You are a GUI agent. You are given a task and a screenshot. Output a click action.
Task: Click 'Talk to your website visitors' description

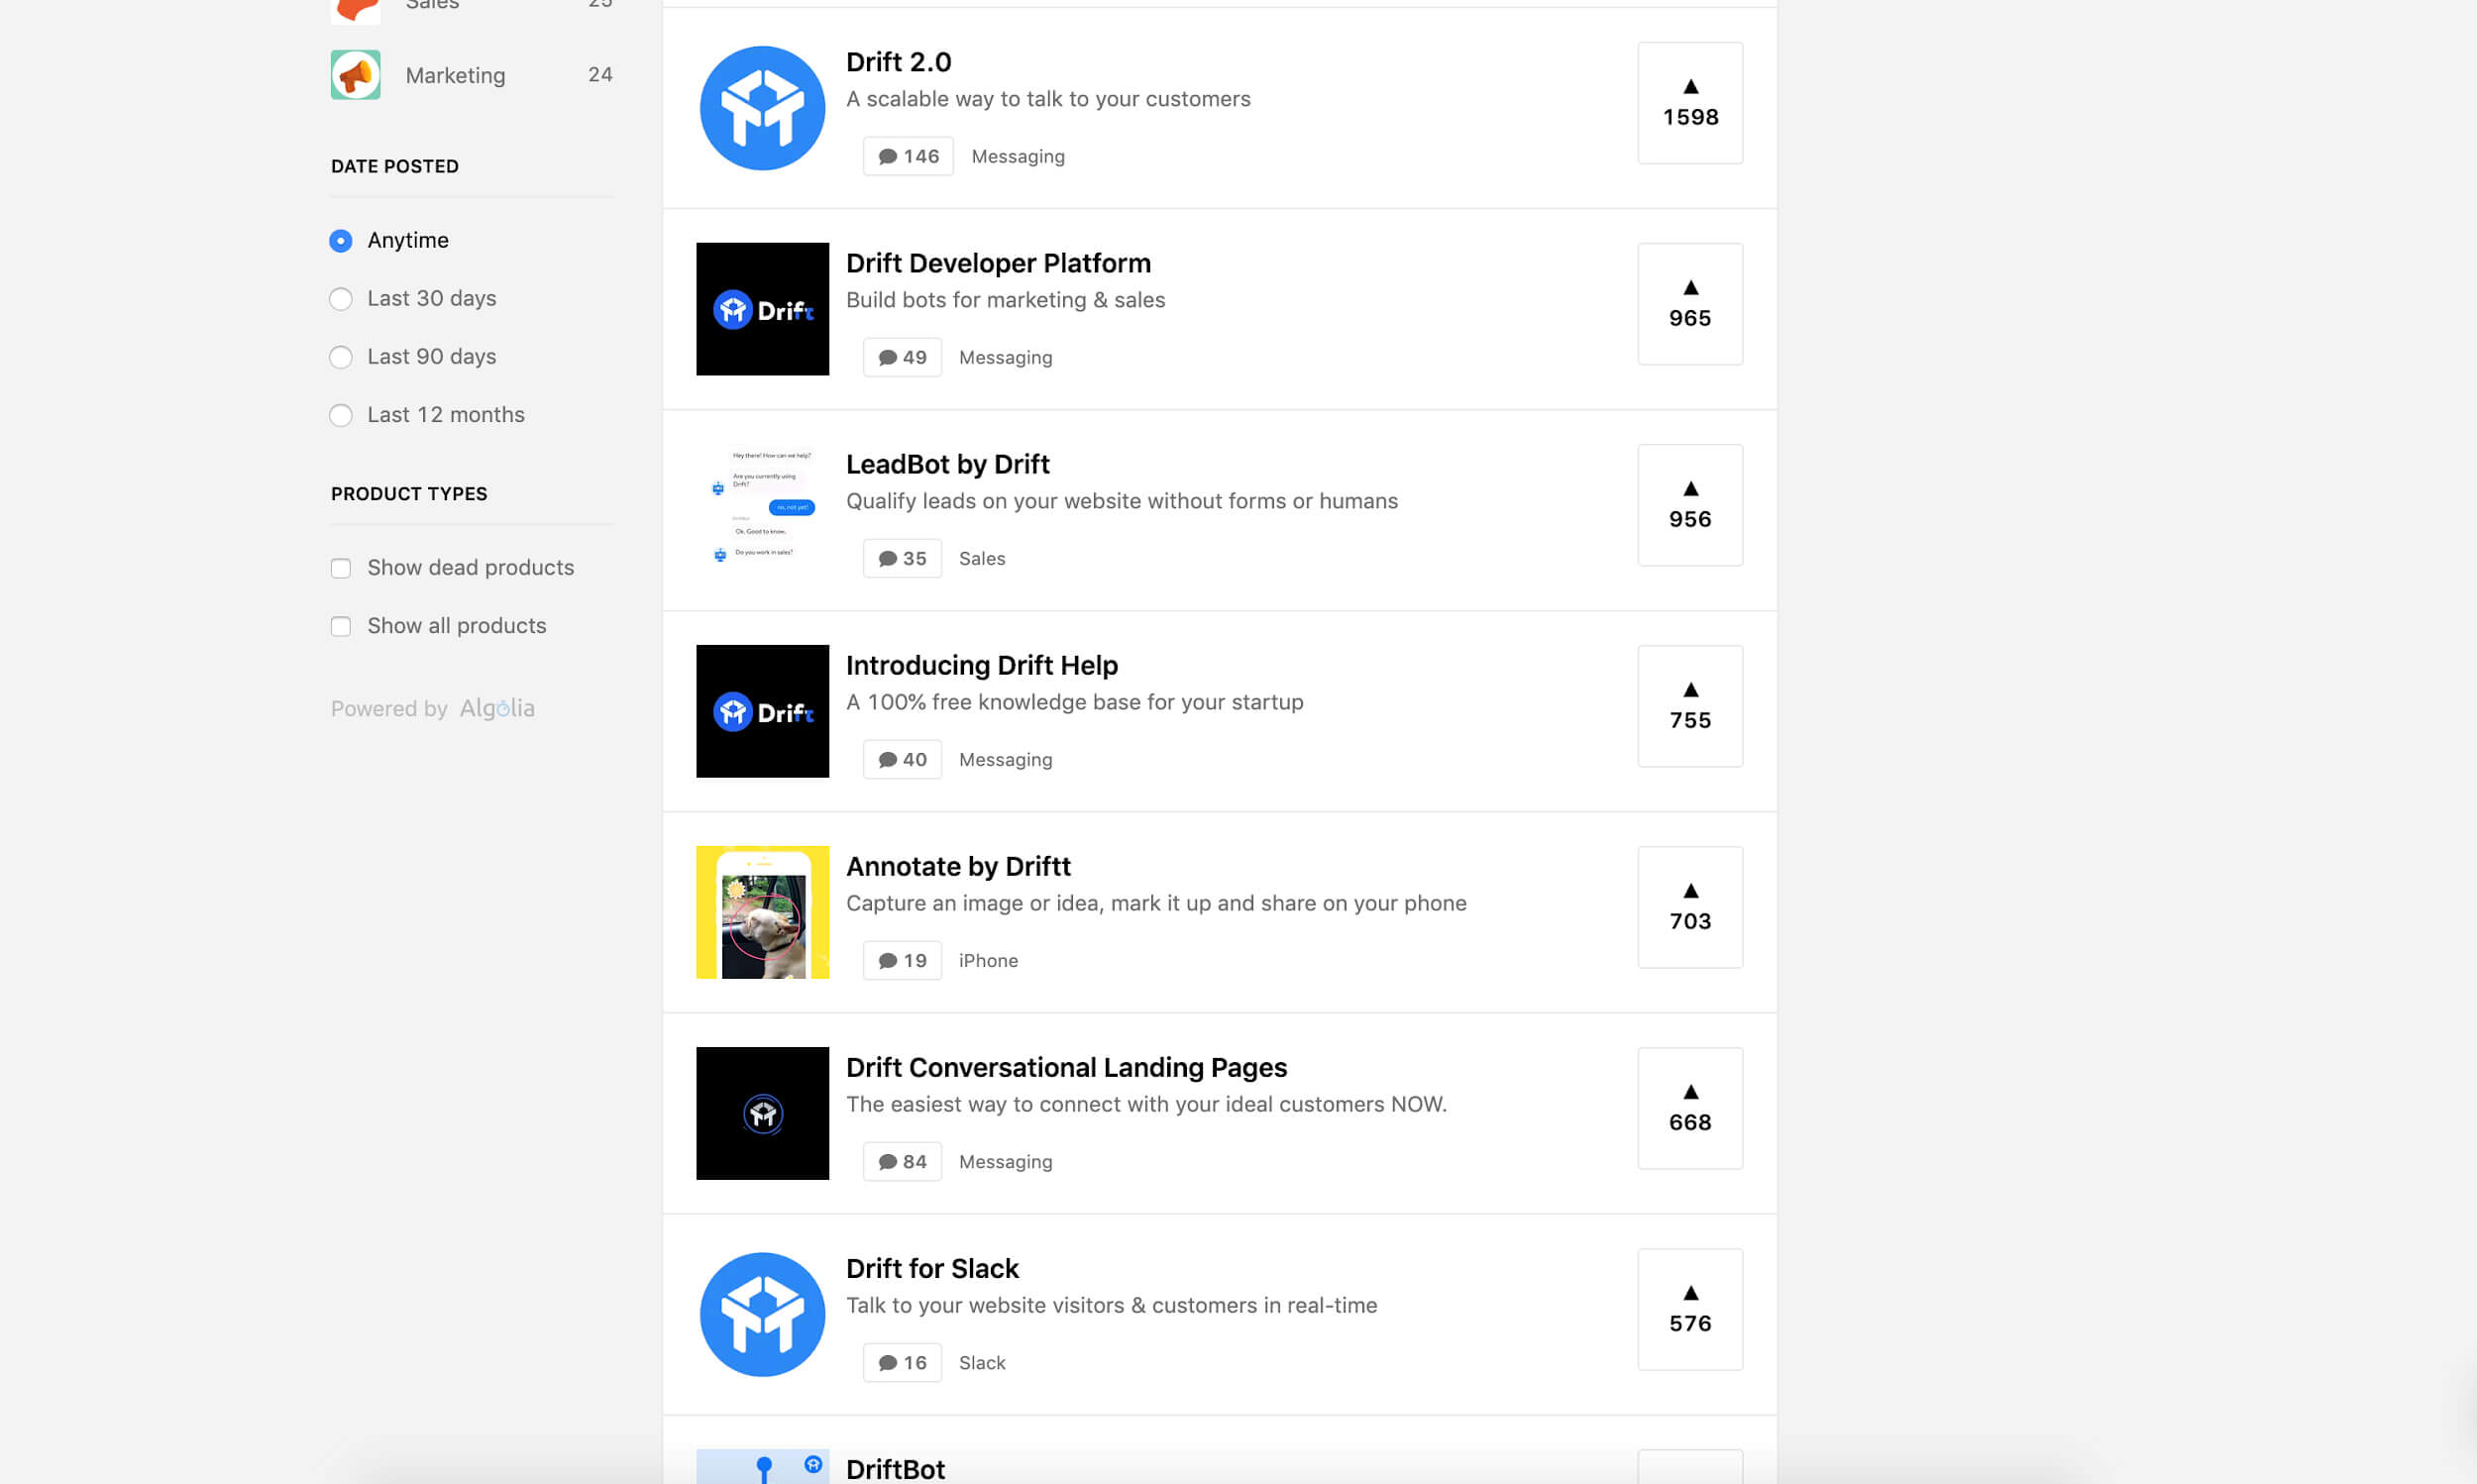pos(1111,1305)
